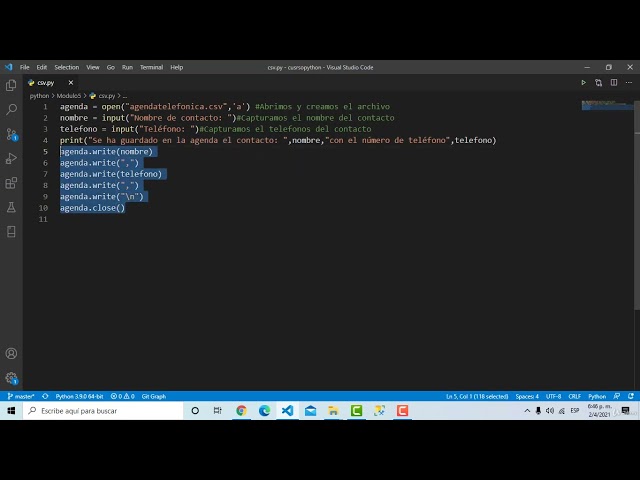The width and height of the screenshot is (640, 480).
Task: Click the Modulo5 breadcrumb folder
Action: [69, 96]
